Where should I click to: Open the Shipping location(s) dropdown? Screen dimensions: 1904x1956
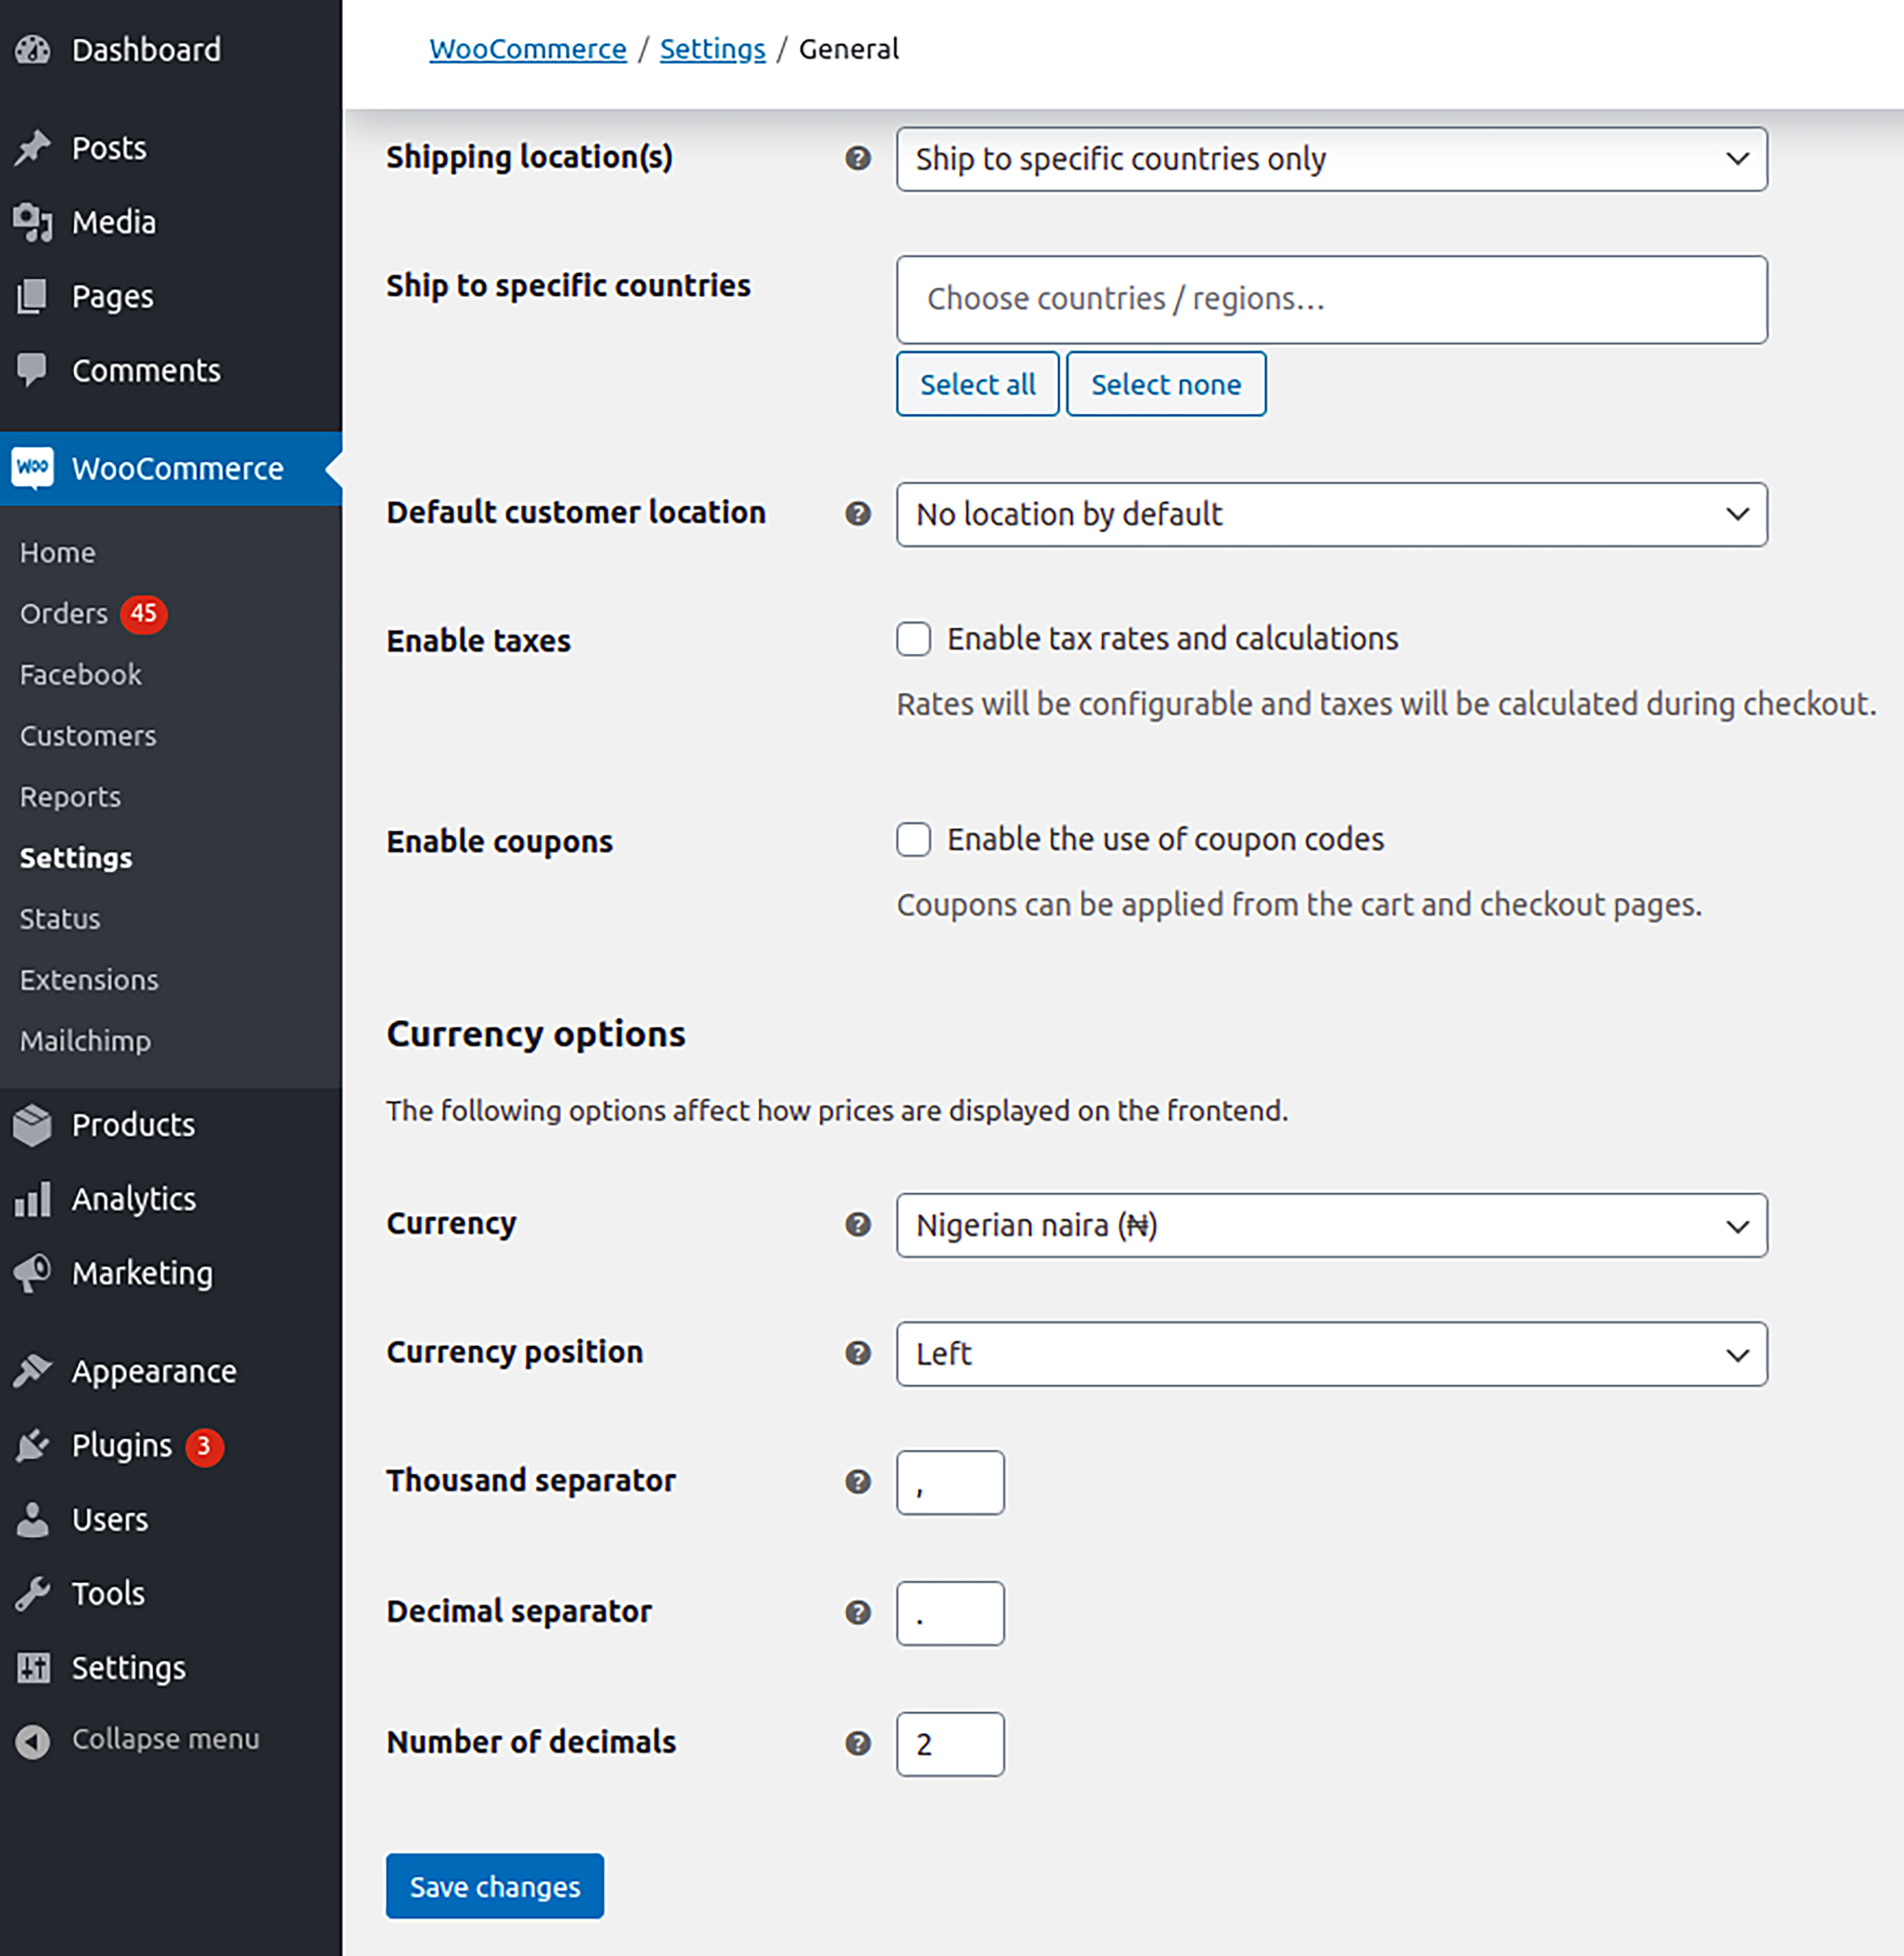[x=1331, y=159]
